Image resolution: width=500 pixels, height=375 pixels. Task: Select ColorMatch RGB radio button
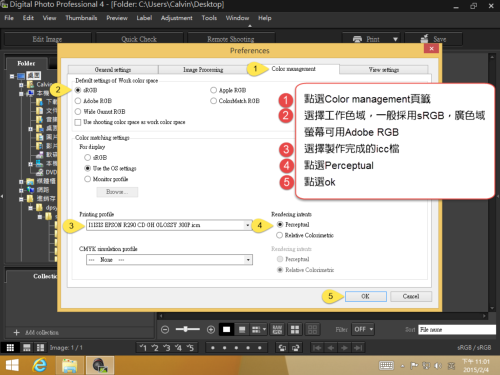(x=213, y=101)
